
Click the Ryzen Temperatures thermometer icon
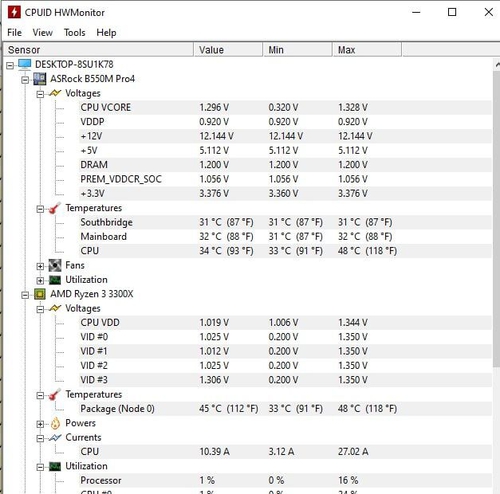tap(55, 394)
